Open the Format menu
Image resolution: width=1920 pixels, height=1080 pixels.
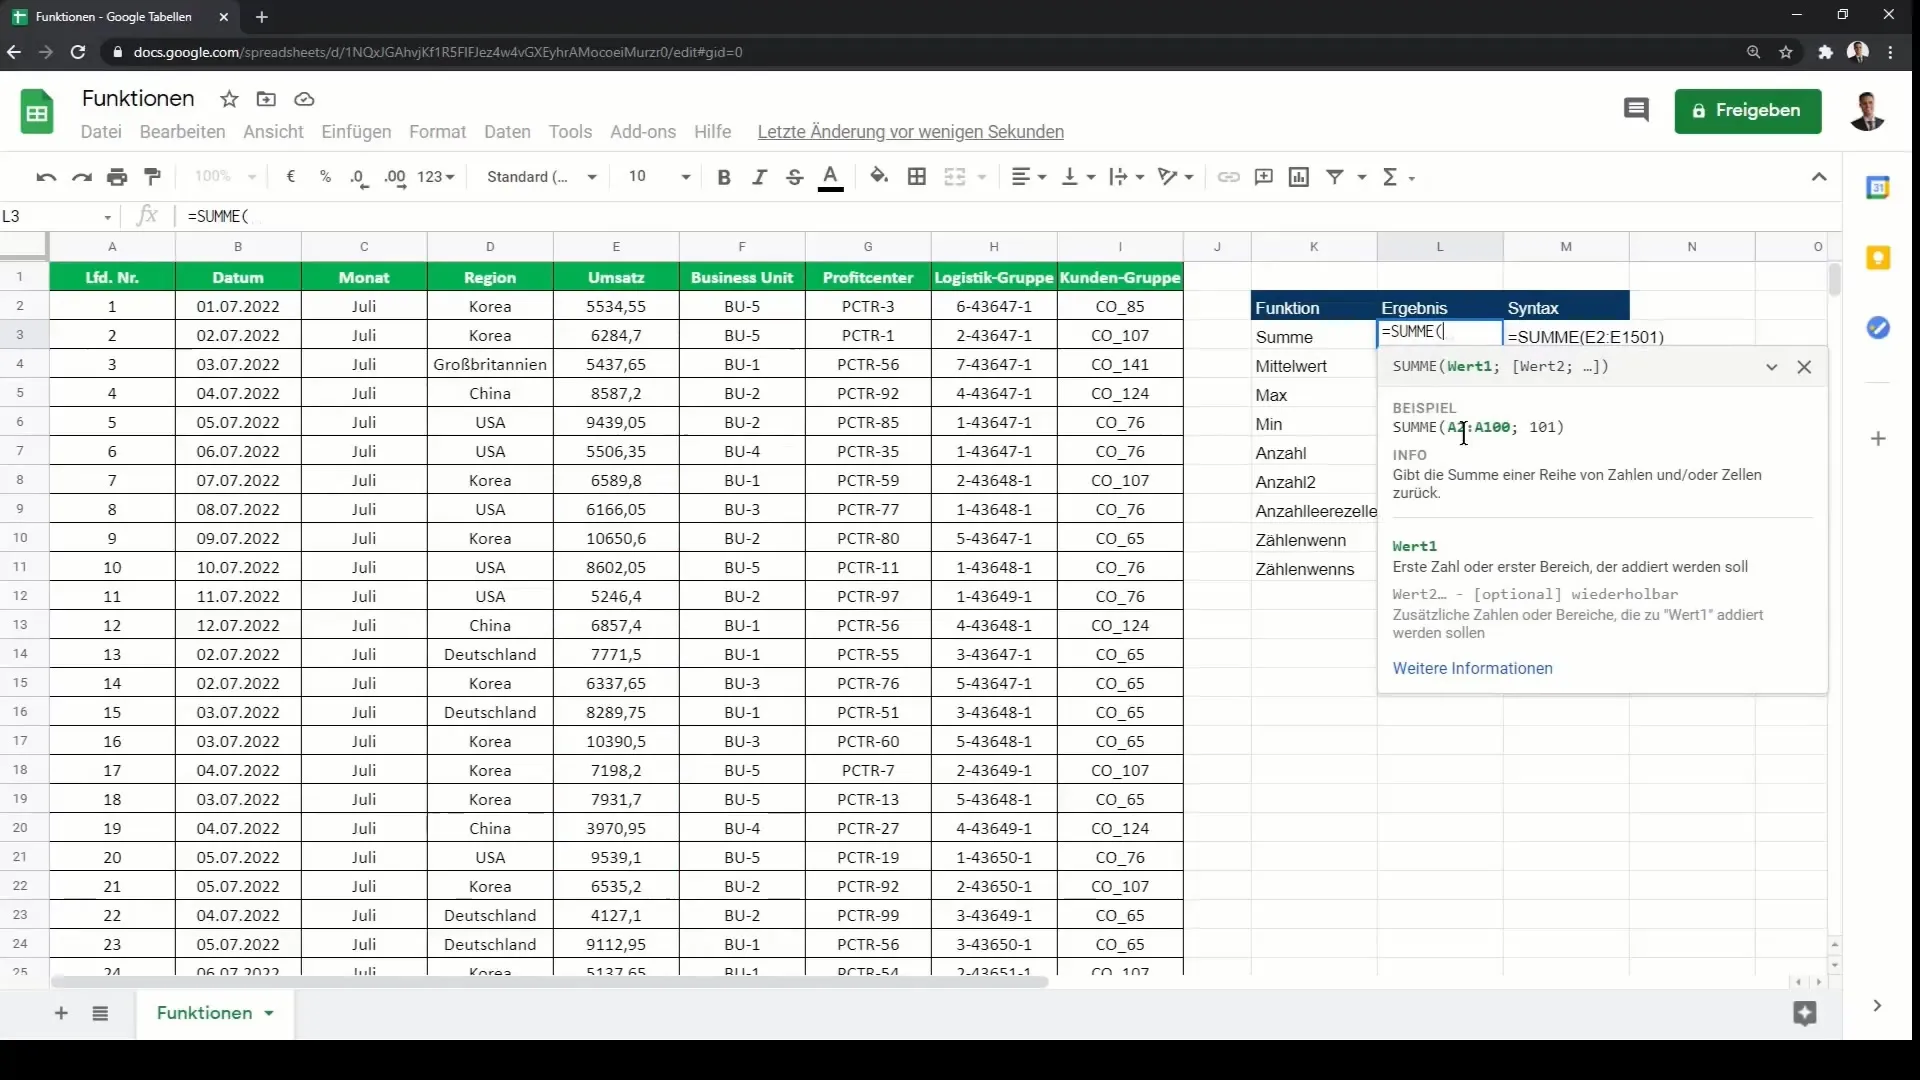(437, 132)
